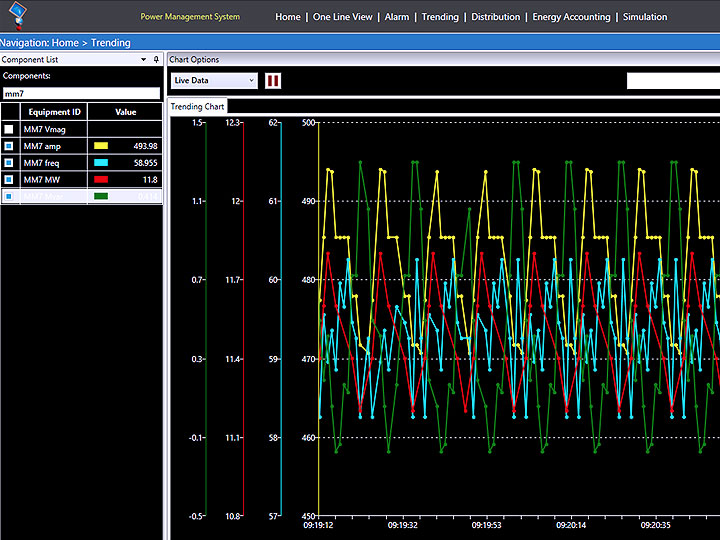Click the Components search input field
Image resolution: width=720 pixels, height=540 pixels.
tap(81, 93)
